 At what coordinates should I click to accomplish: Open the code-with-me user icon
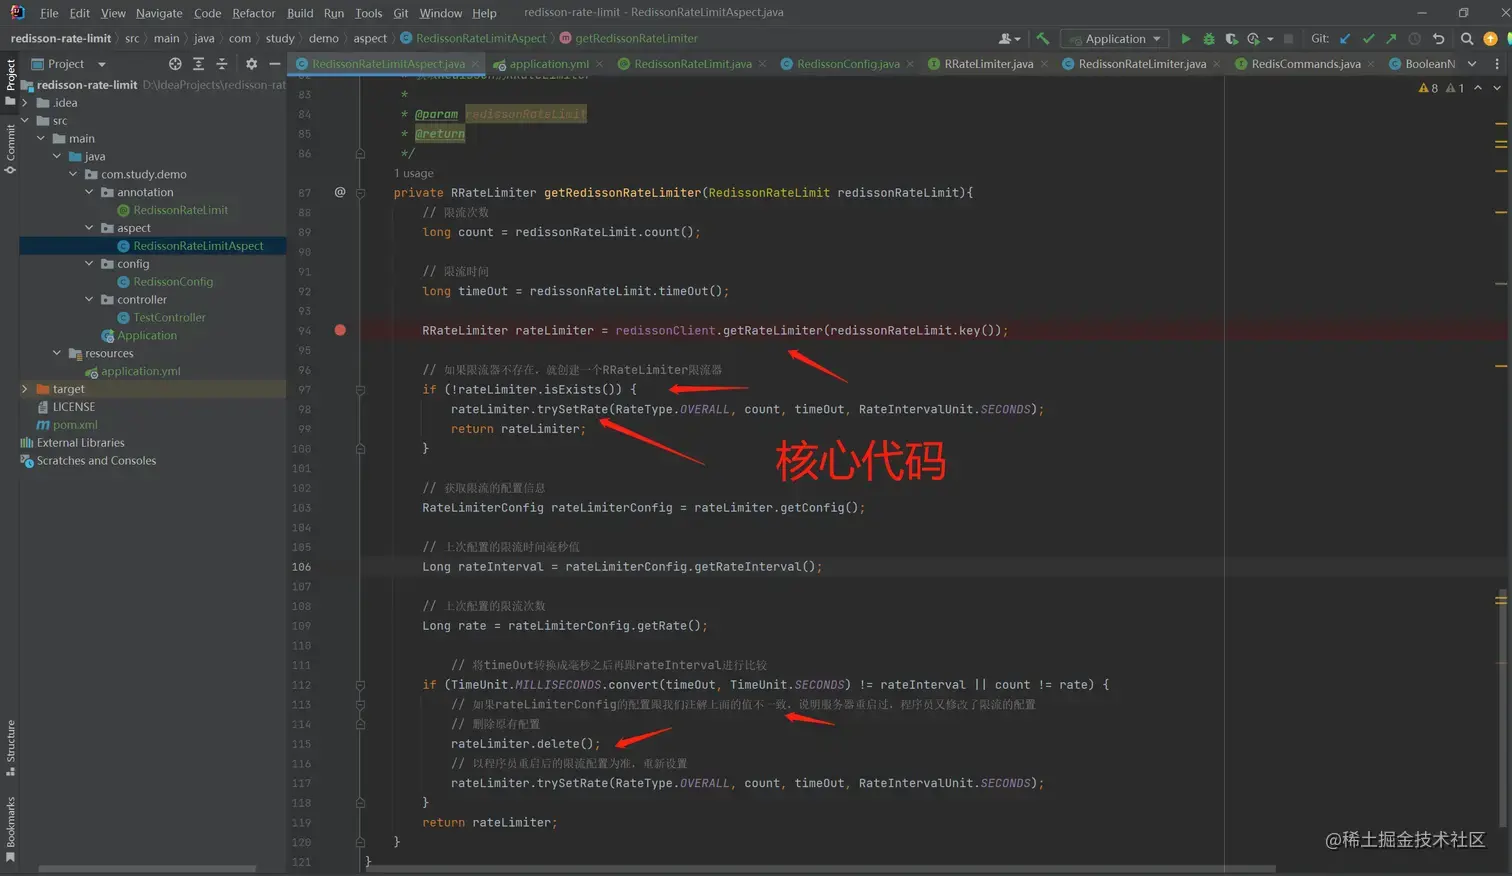point(1009,39)
